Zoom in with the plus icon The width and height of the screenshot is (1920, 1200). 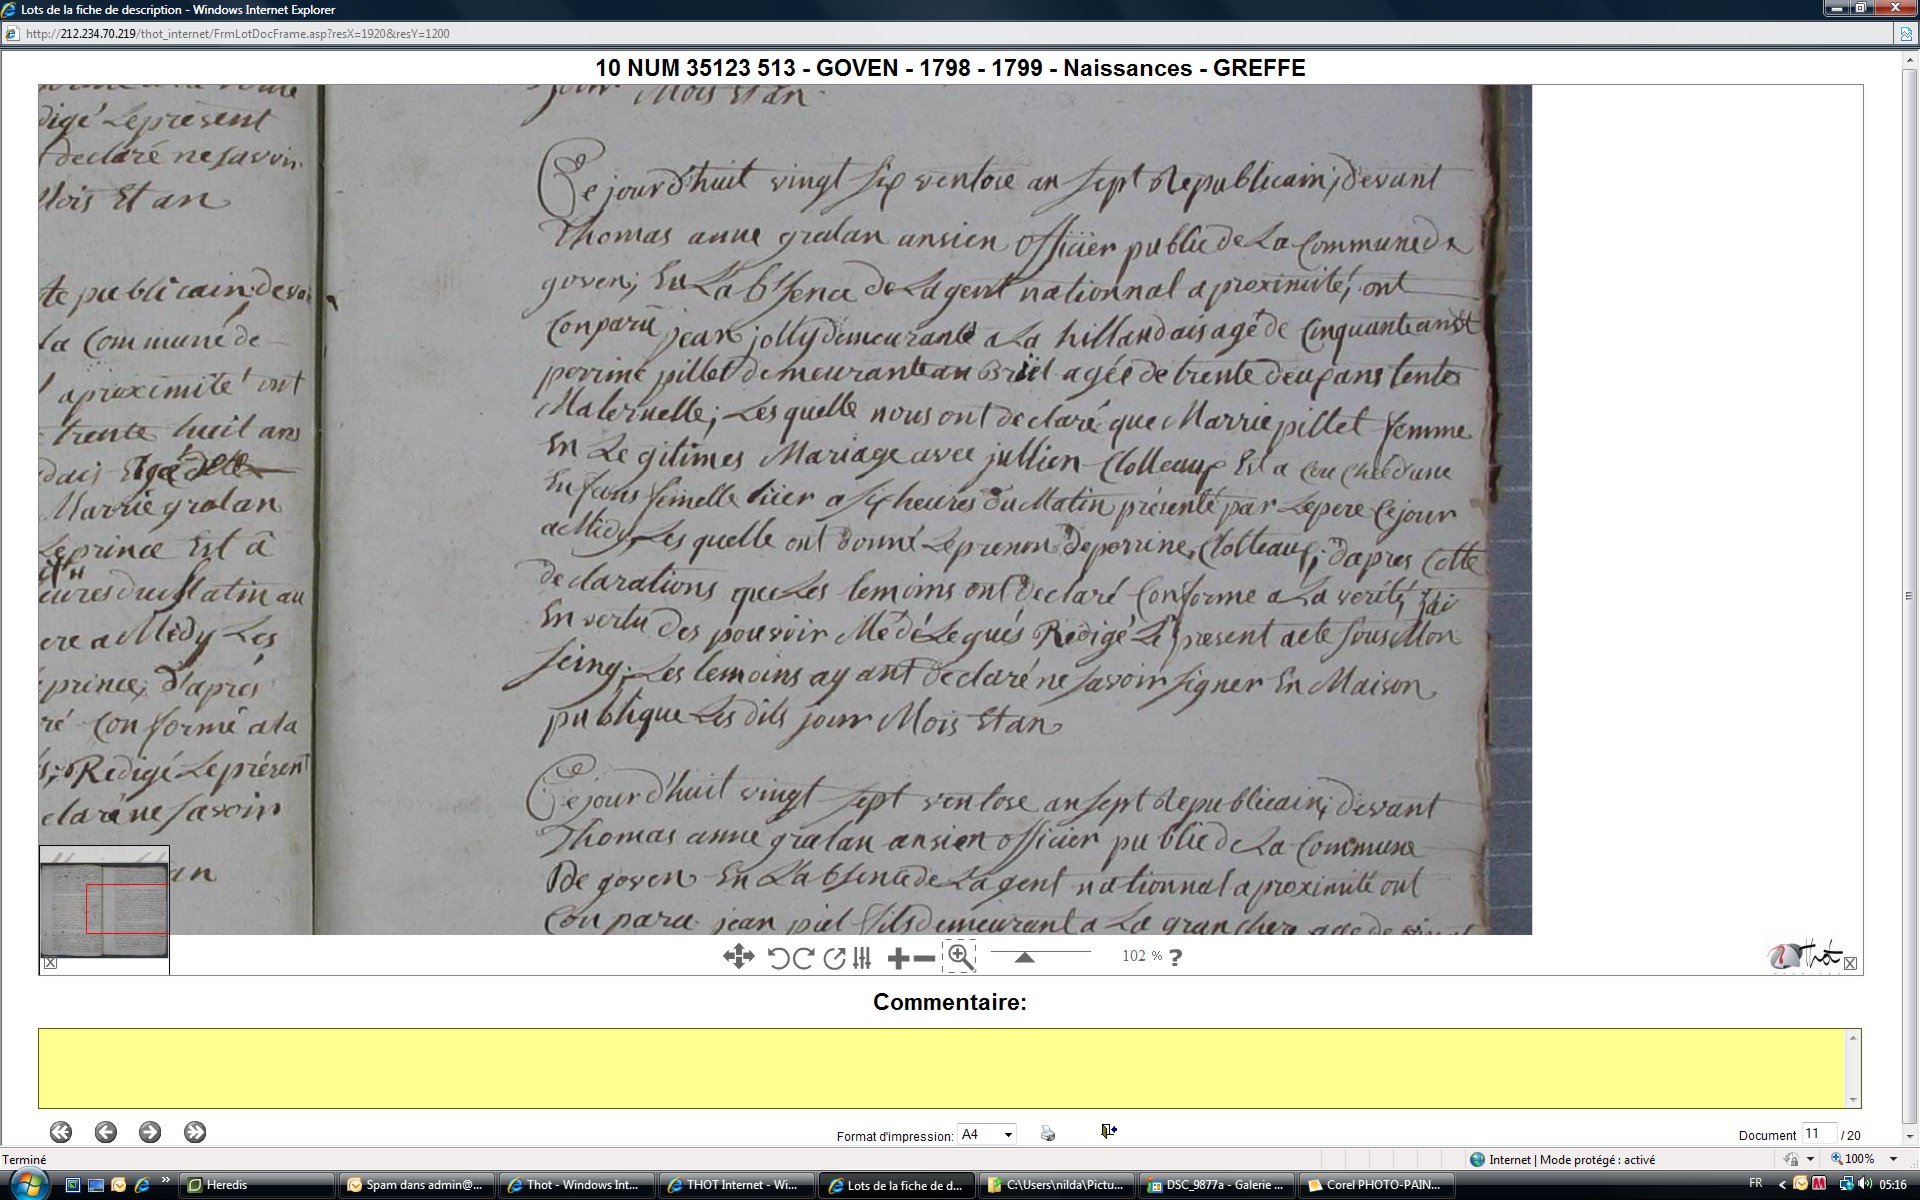tap(897, 958)
